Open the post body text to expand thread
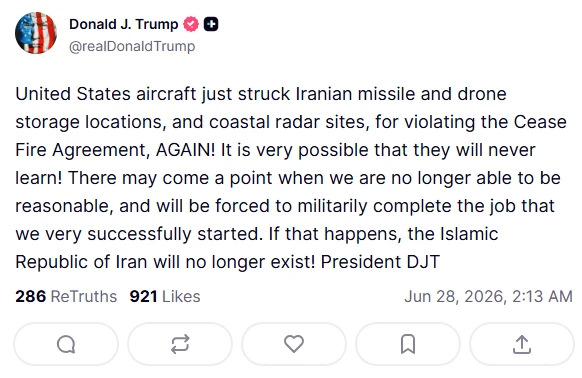The width and height of the screenshot is (582, 378). coord(291,178)
